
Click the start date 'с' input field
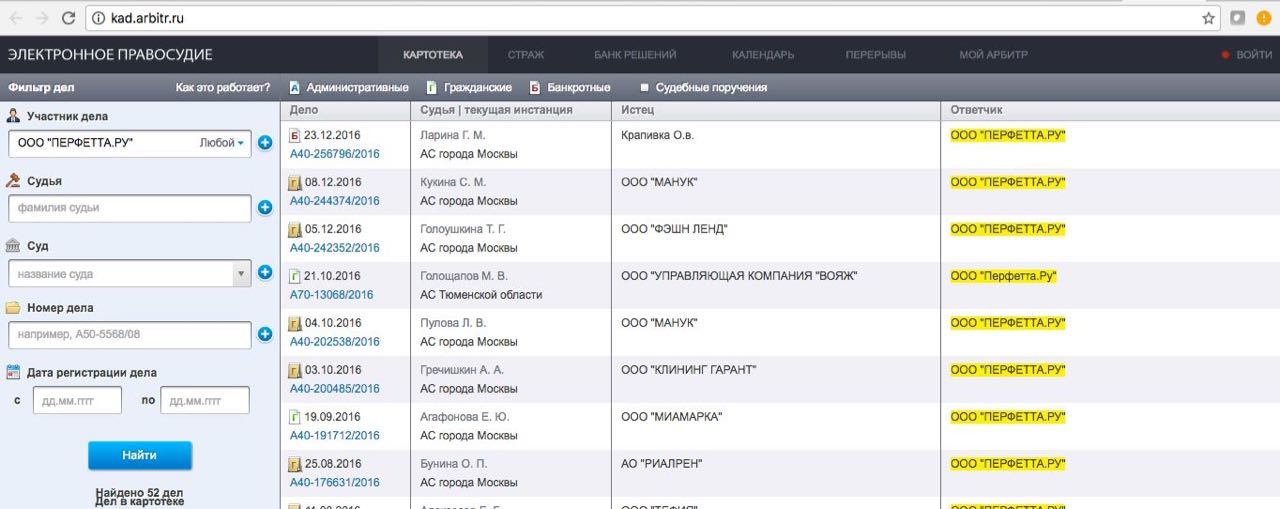[x=77, y=400]
